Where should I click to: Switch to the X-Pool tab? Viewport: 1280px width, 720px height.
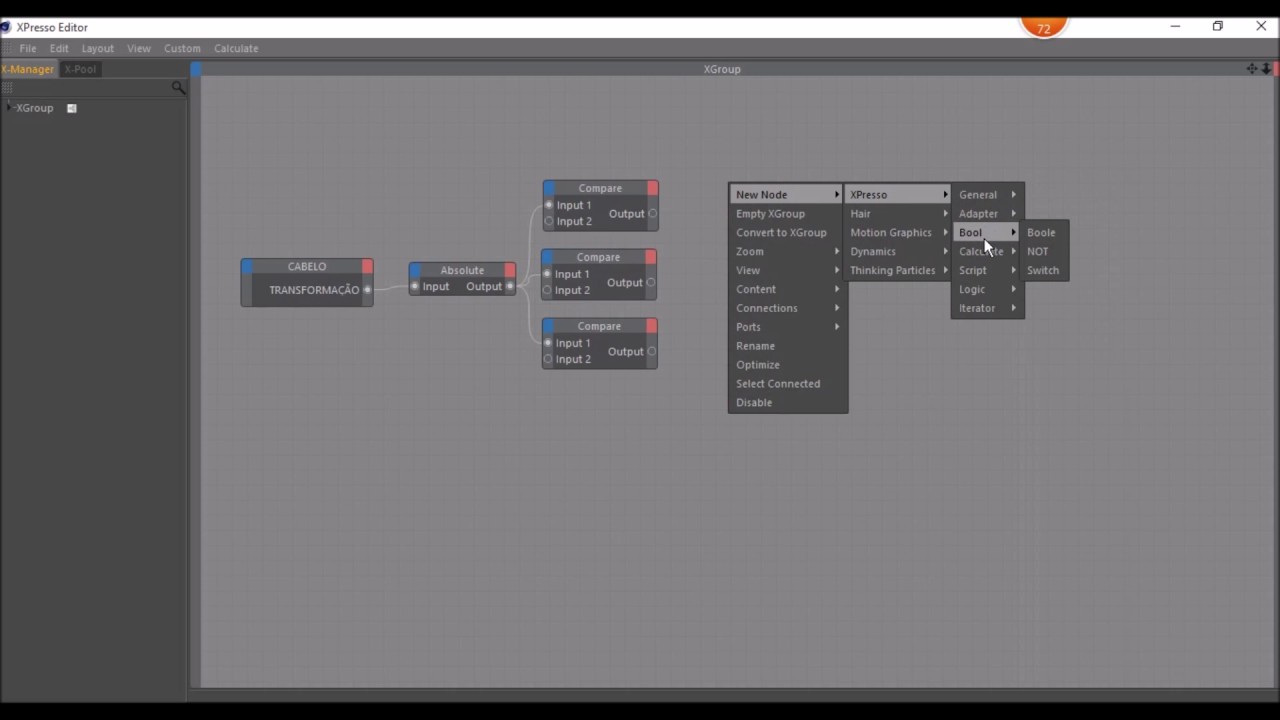pyautogui.click(x=80, y=69)
